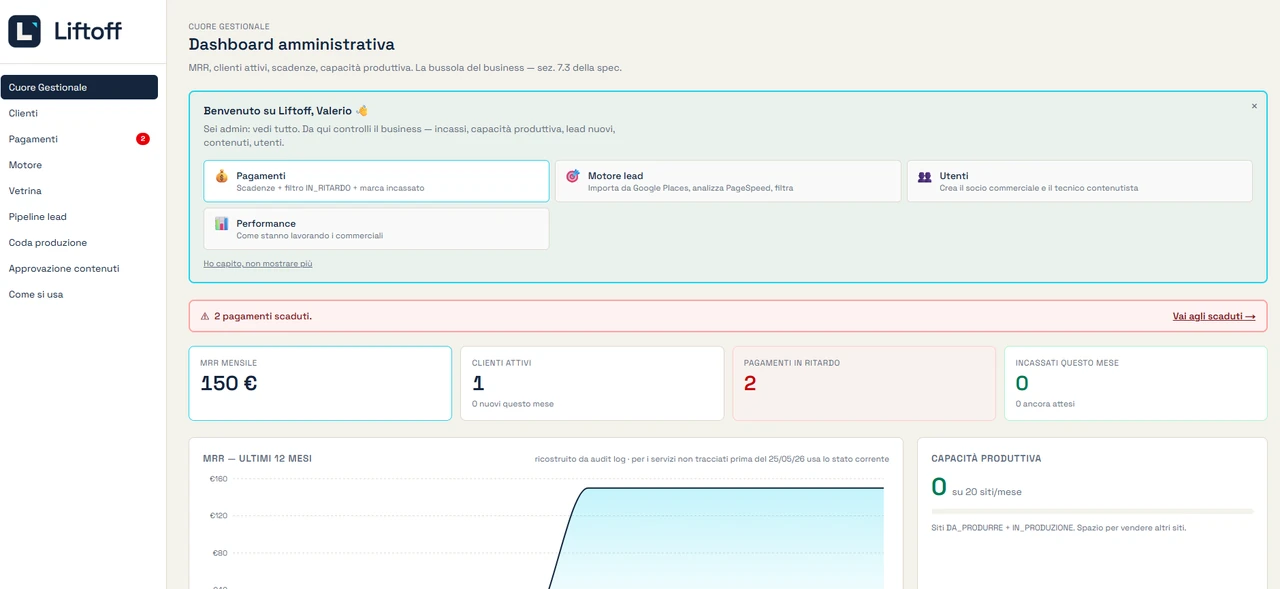The height and width of the screenshot is (589, 1280).
Task: Click the €120 axis label on chart
Action: 218,516
